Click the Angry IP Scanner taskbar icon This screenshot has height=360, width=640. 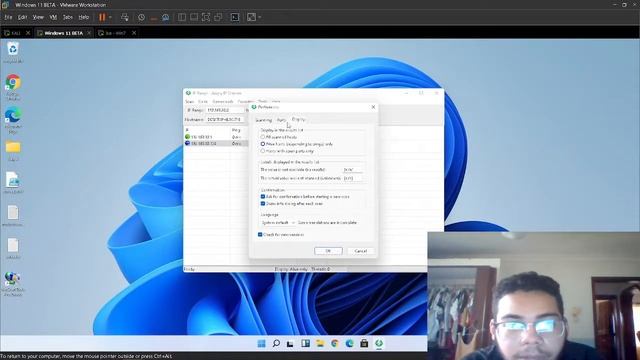379,343
